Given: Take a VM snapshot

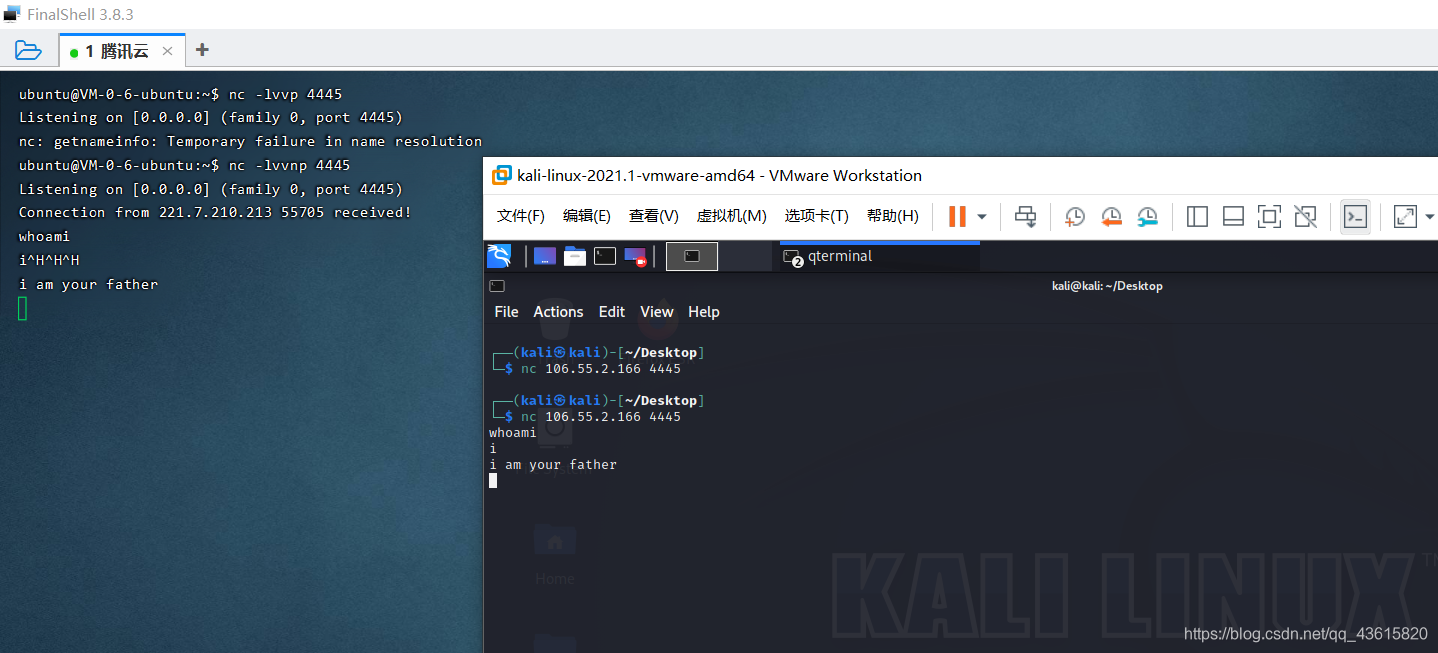Looking at the screenshot, I should pyautogui.click(x=1075, y=216).
